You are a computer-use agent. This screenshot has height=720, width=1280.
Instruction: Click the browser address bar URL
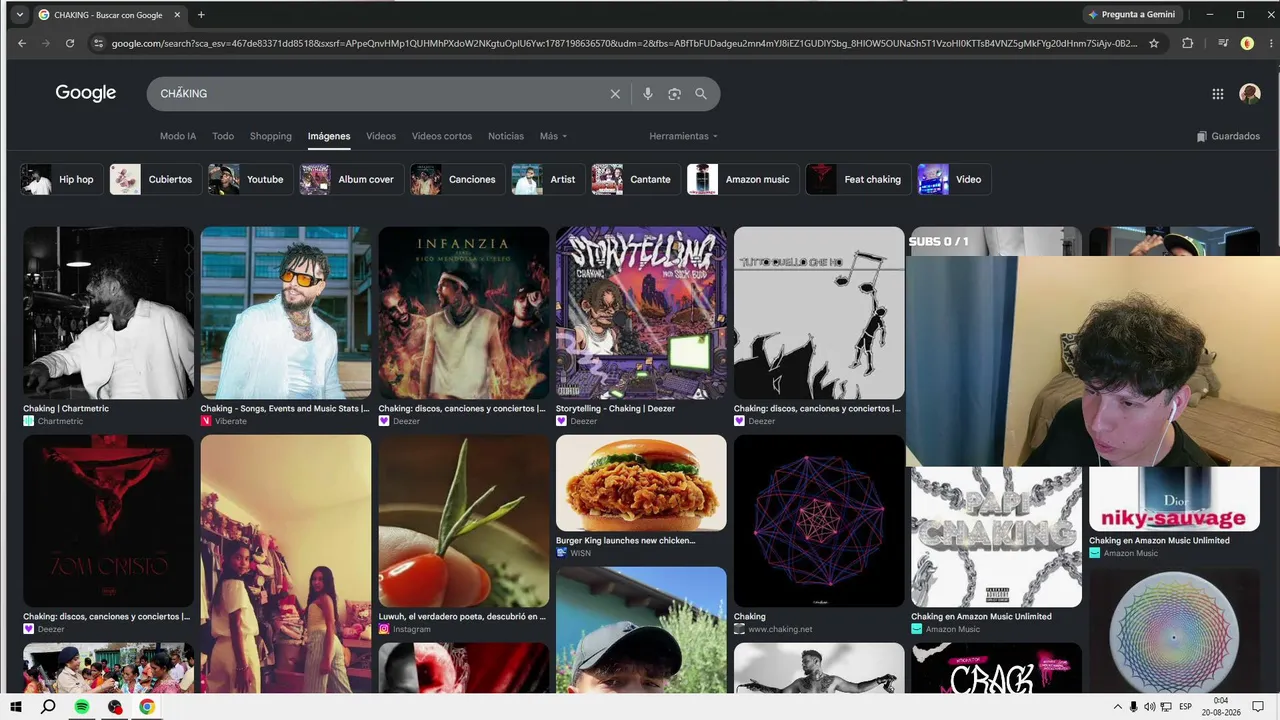[624, 43]
